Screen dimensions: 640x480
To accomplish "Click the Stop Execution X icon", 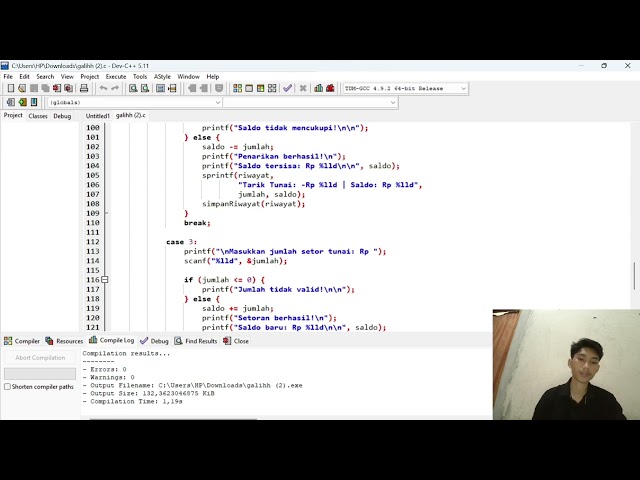I will click(303, 88).
